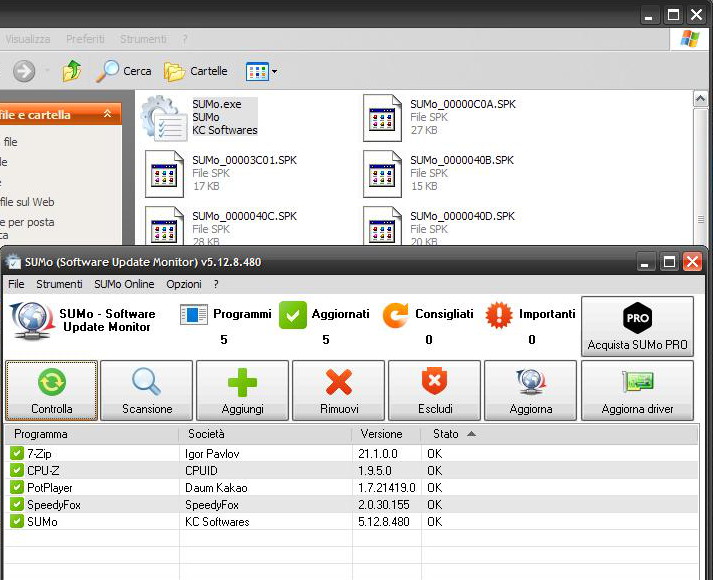713x580 pixels.
Task: Select version 2.0.30.155 cell
Action: pos(384,505)
